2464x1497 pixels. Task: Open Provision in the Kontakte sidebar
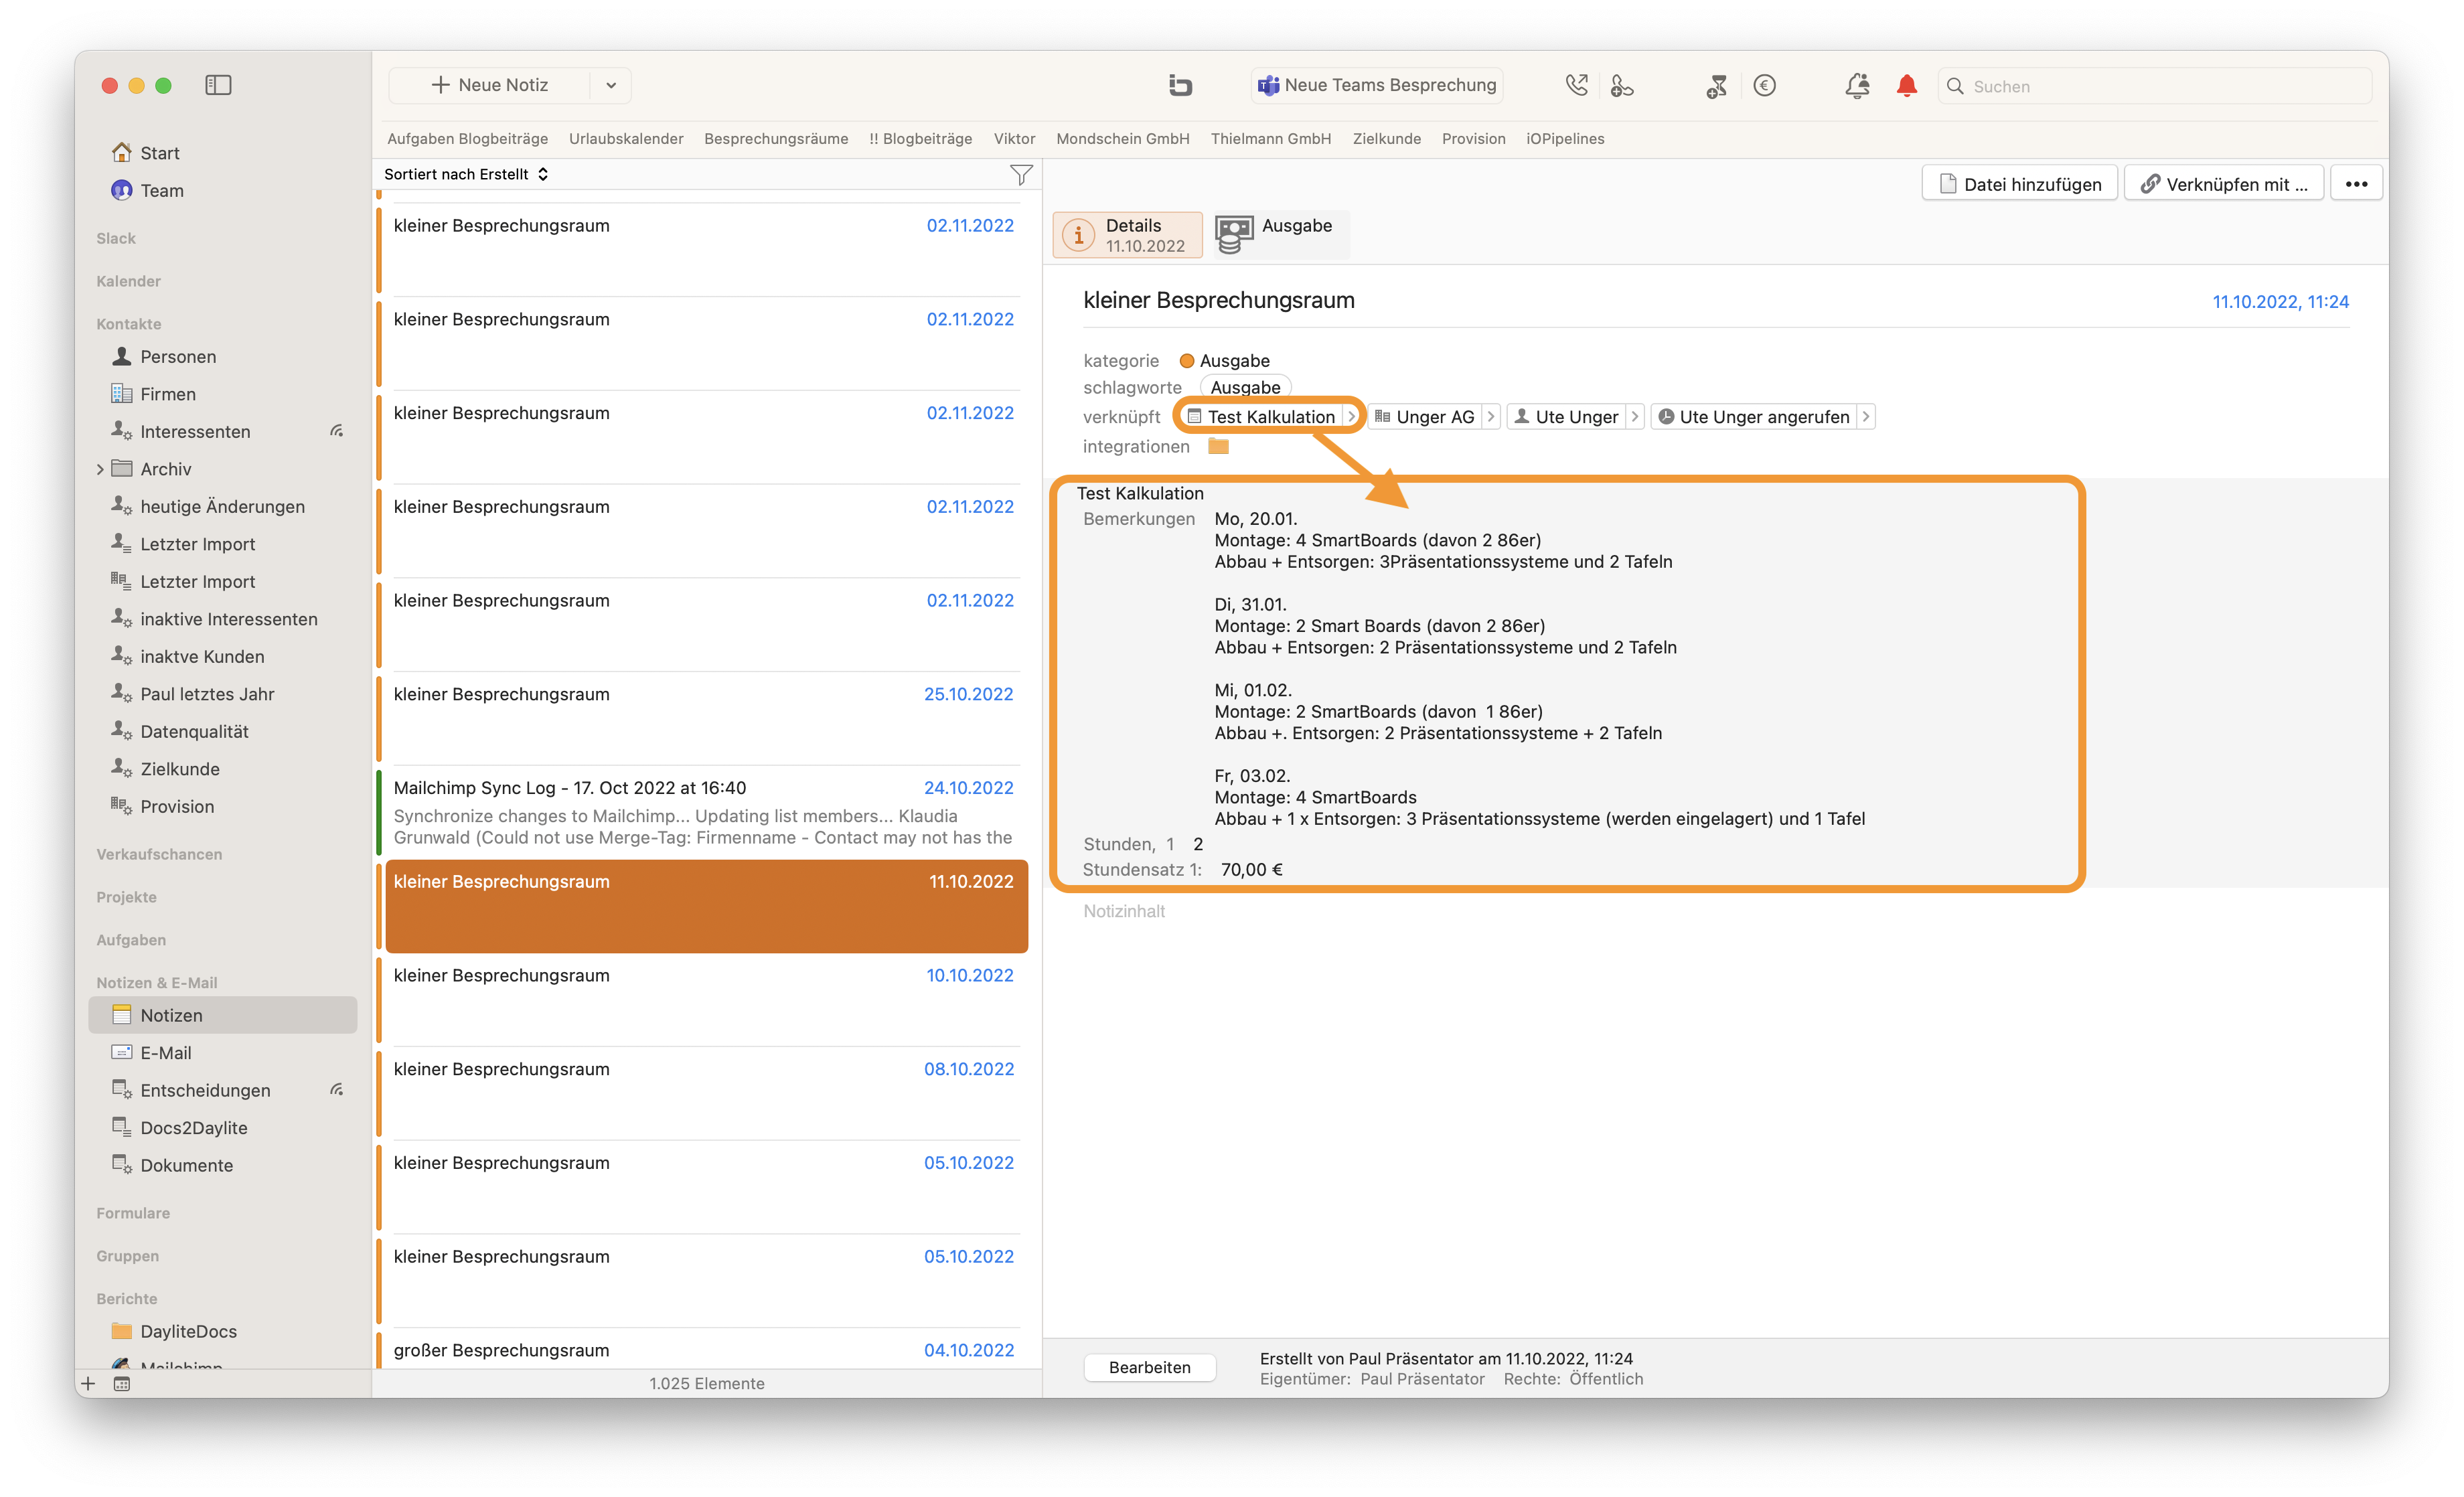click(177, 806)
